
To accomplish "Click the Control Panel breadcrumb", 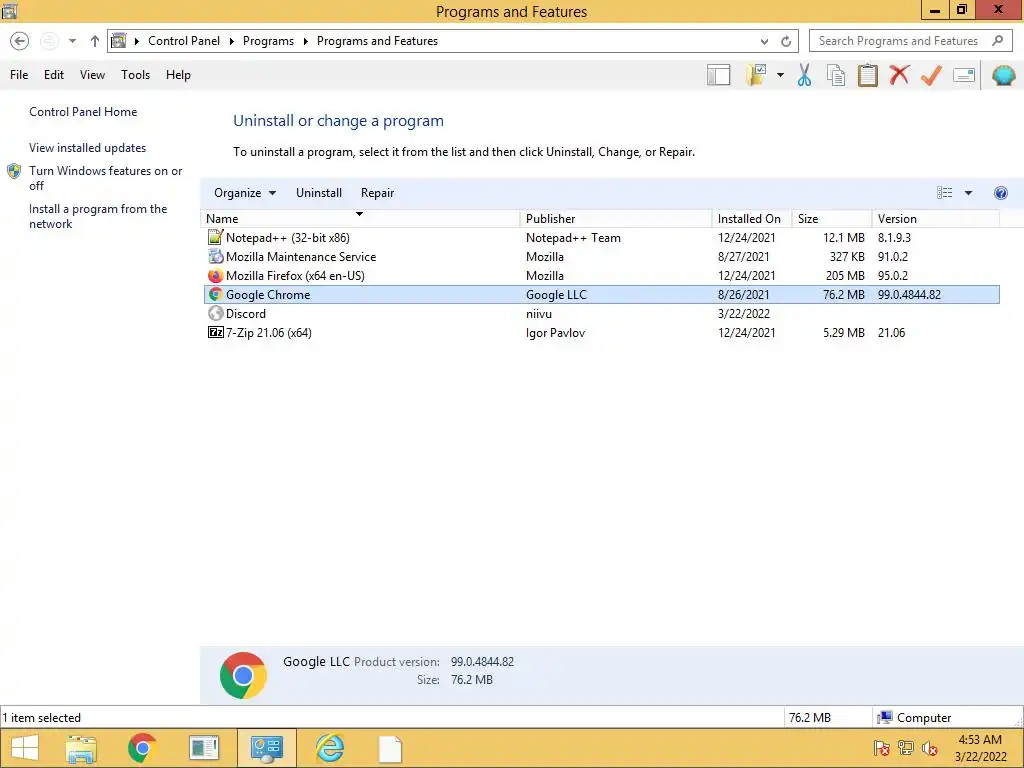I will pyautogui.click(x=184, y=40).
